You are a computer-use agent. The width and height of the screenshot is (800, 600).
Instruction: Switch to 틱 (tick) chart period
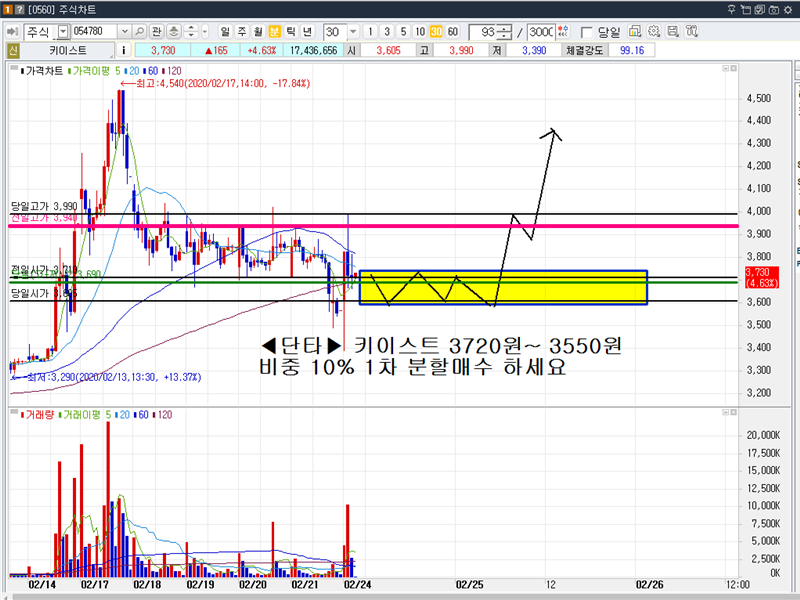pos(289,32)
